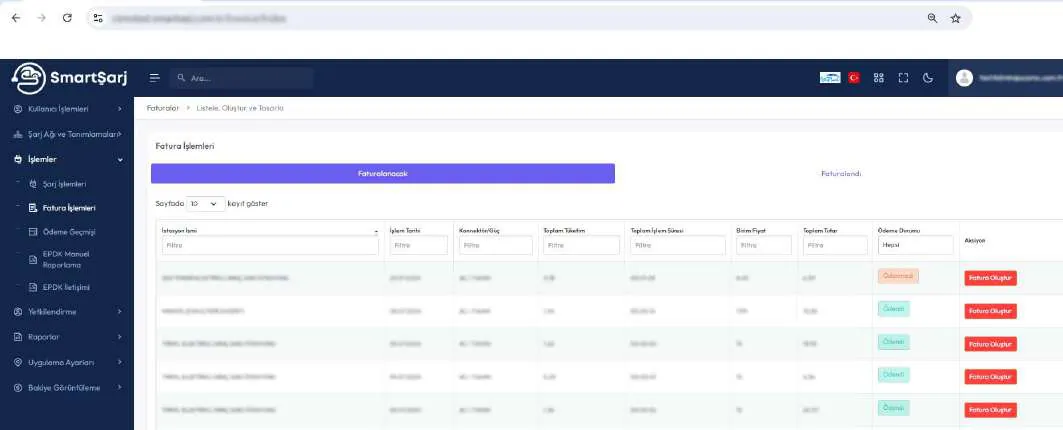The image size is (1063, 430).
Task: Reload the page in browser
Action: pos(67,18)
